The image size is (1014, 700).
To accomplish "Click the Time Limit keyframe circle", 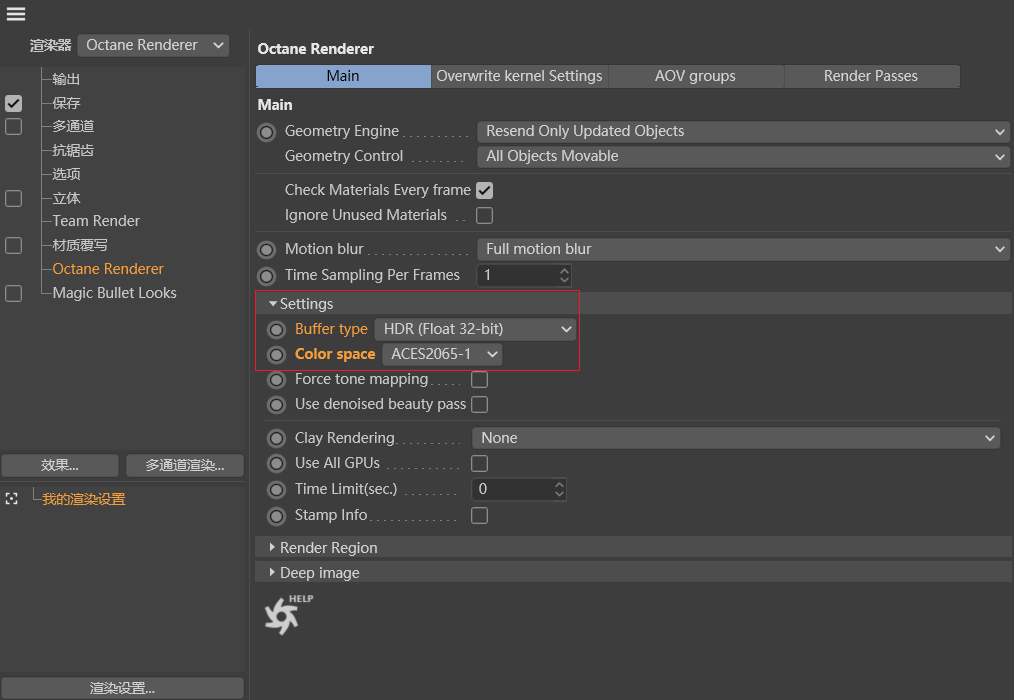I will [x=277, y=490].
